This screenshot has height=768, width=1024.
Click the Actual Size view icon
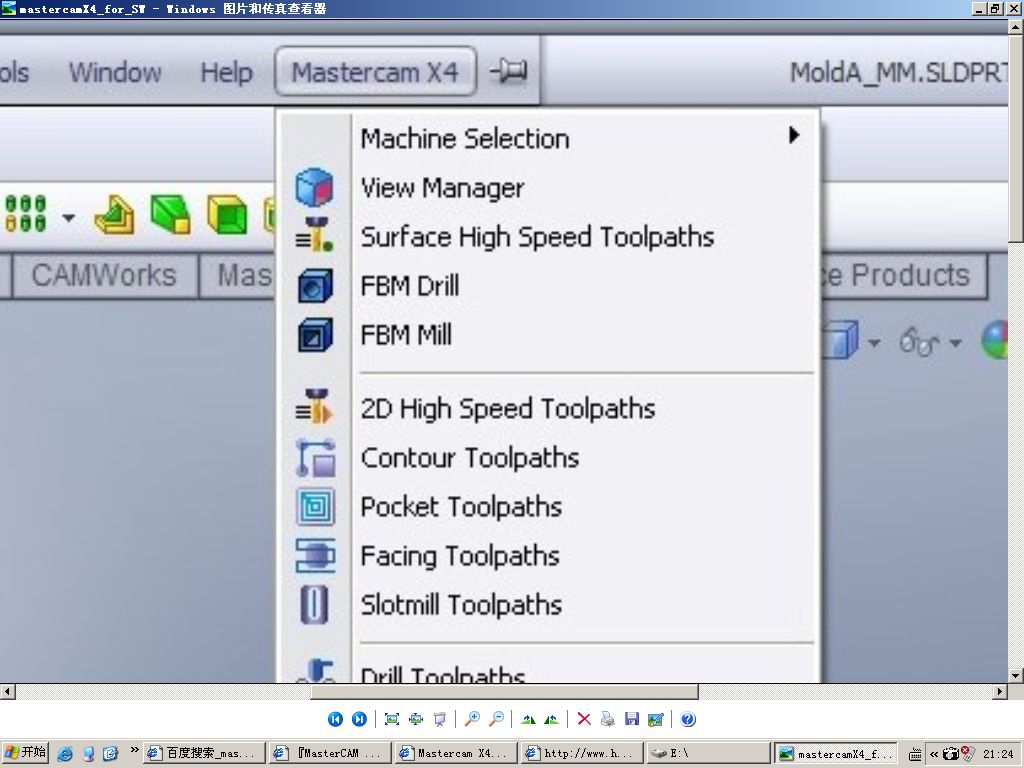[416, 719]
